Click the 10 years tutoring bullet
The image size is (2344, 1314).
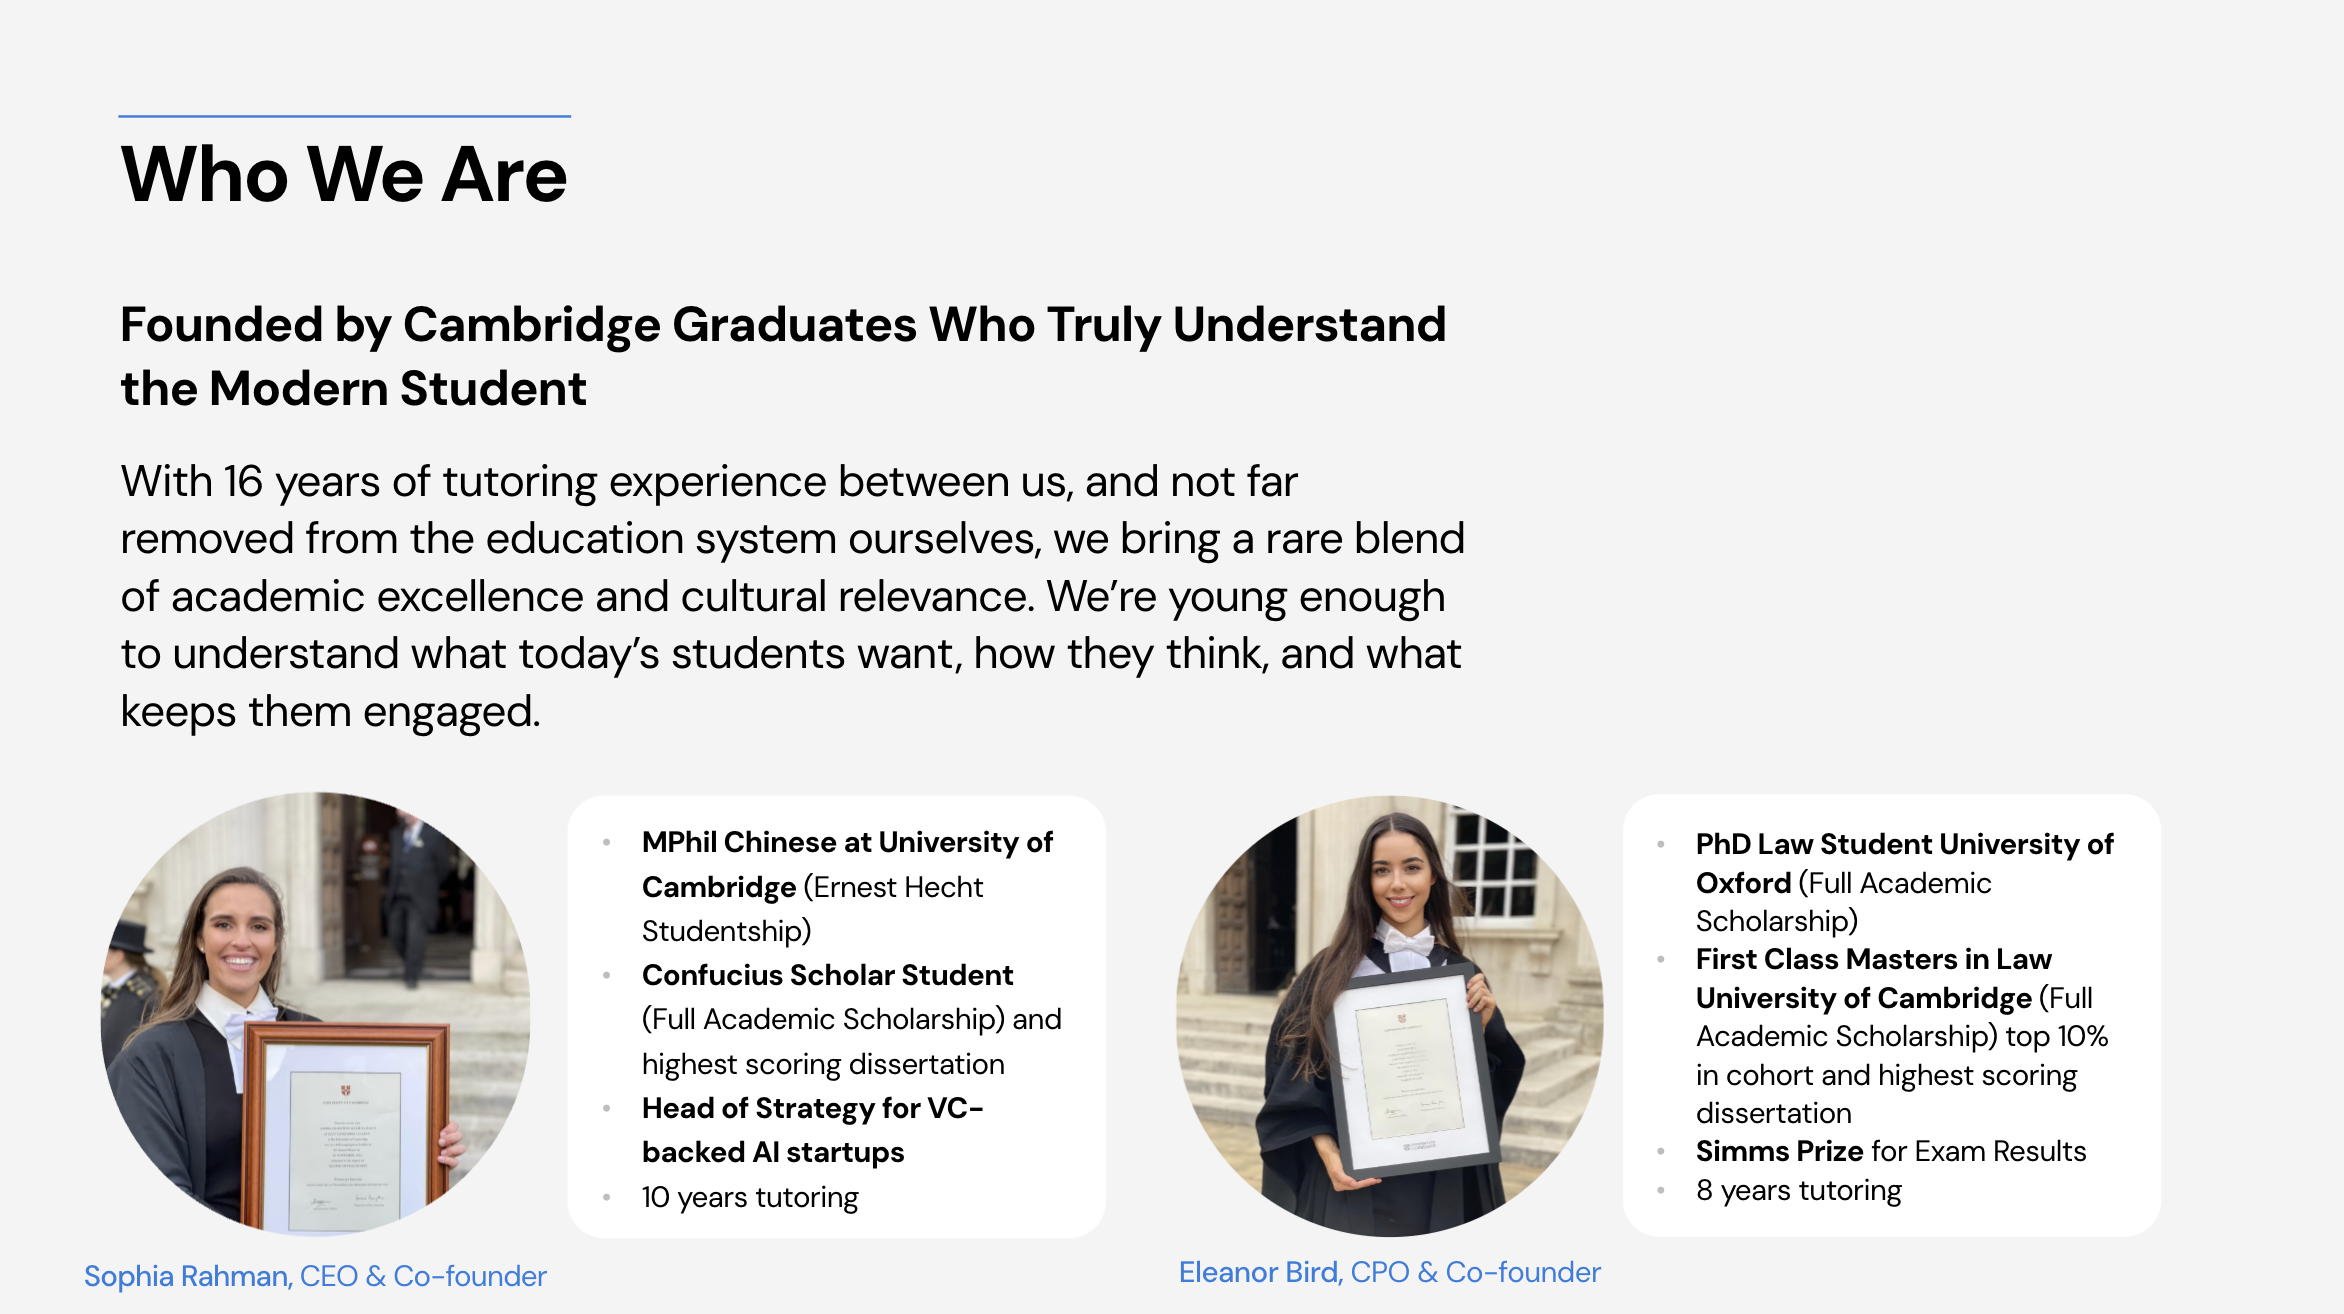(750, 1197)
